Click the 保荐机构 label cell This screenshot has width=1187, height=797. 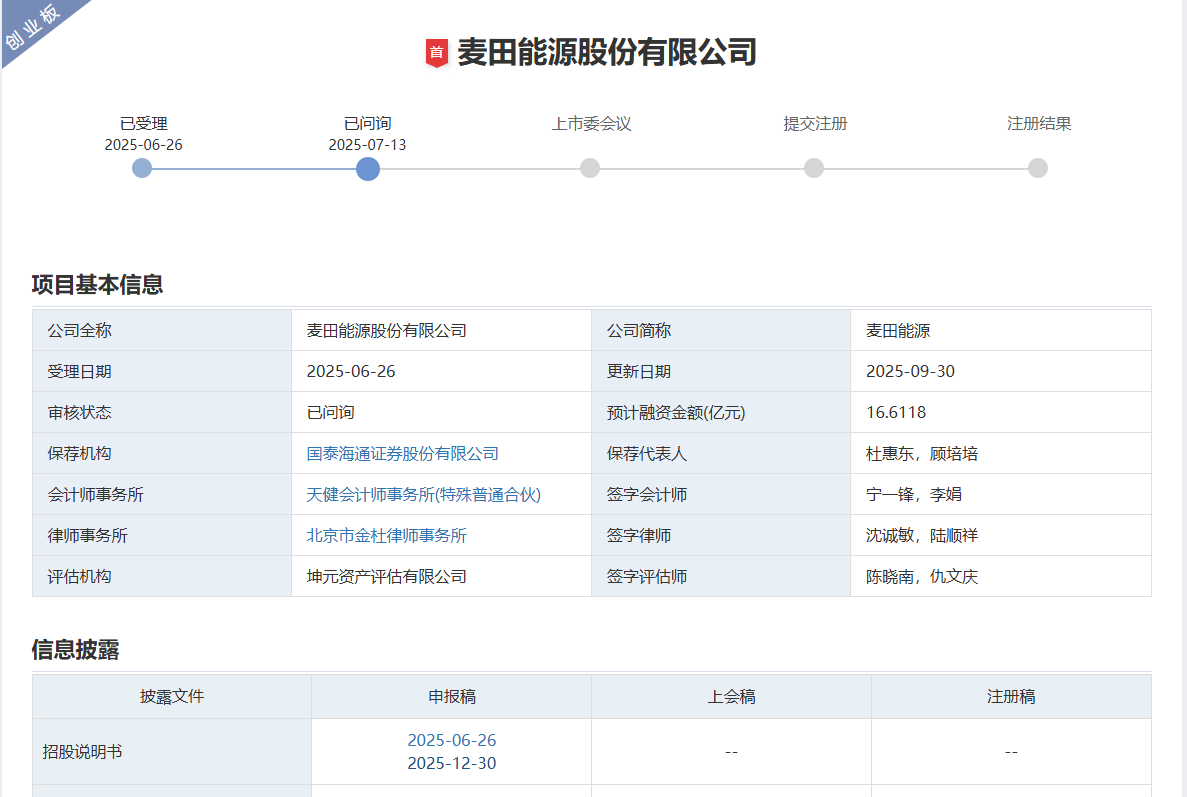[x=162, y=453]
